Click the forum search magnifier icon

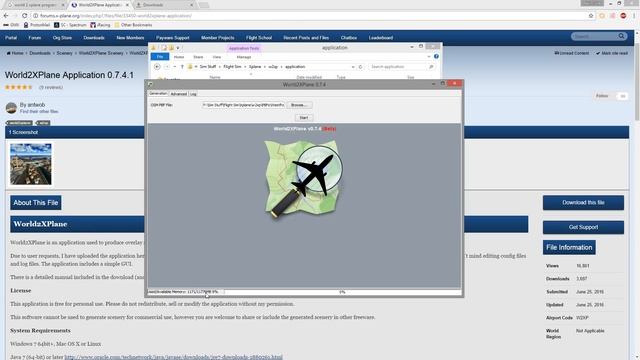coord(621,36)
